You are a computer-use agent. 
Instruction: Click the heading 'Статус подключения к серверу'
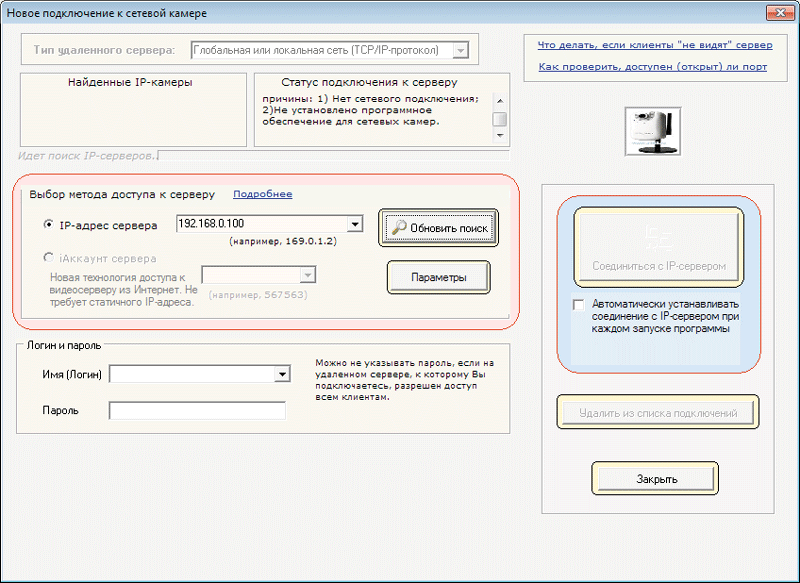(369, 82)
